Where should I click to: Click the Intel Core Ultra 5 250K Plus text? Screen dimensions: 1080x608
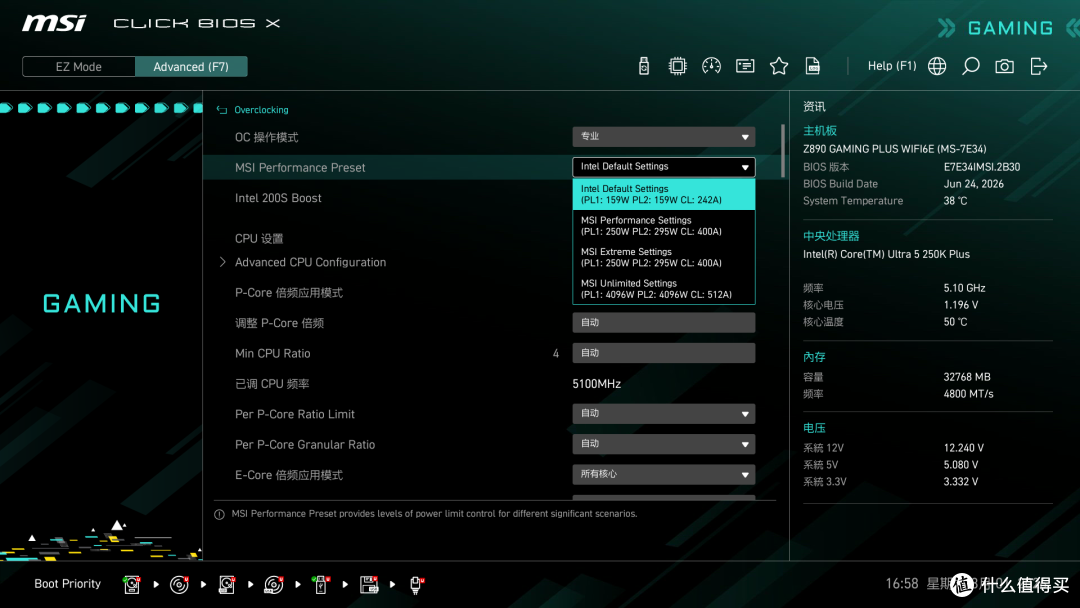coord(886,254)
